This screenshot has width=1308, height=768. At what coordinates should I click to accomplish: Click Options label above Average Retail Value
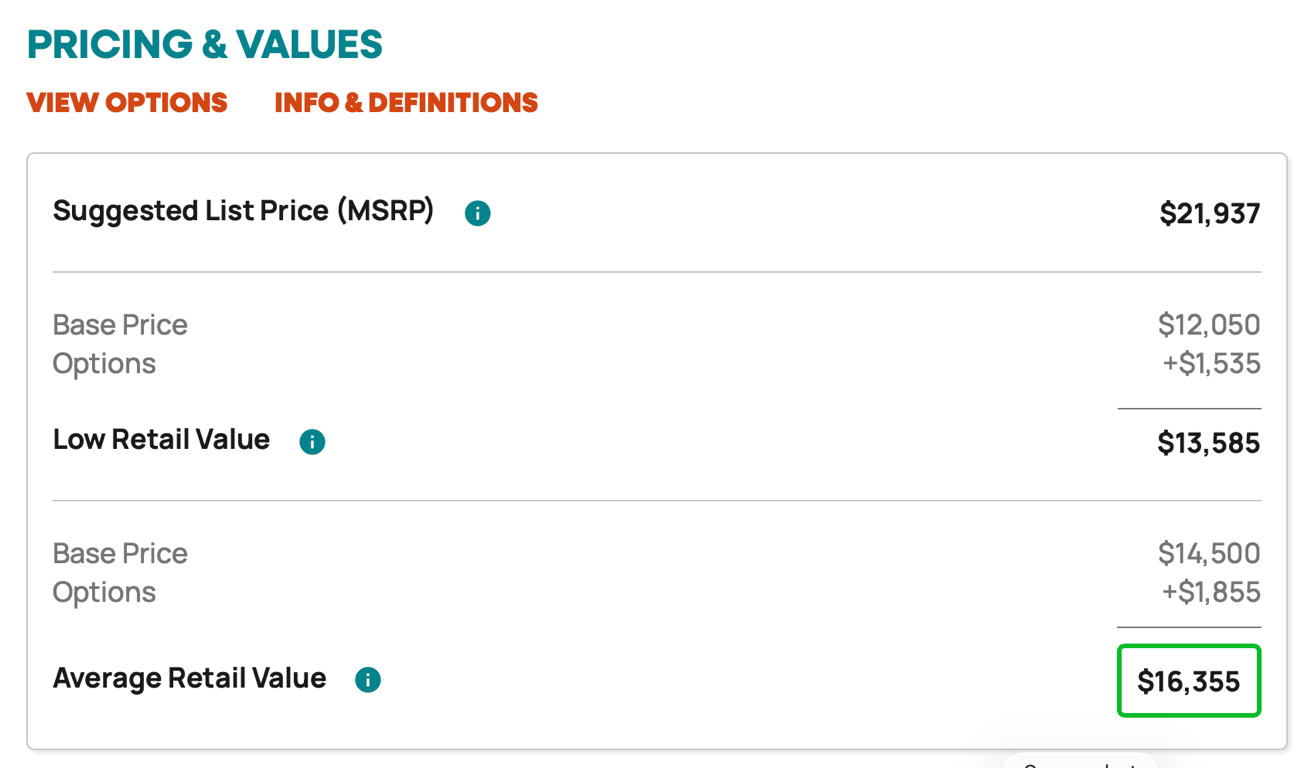tap(104, 593)
